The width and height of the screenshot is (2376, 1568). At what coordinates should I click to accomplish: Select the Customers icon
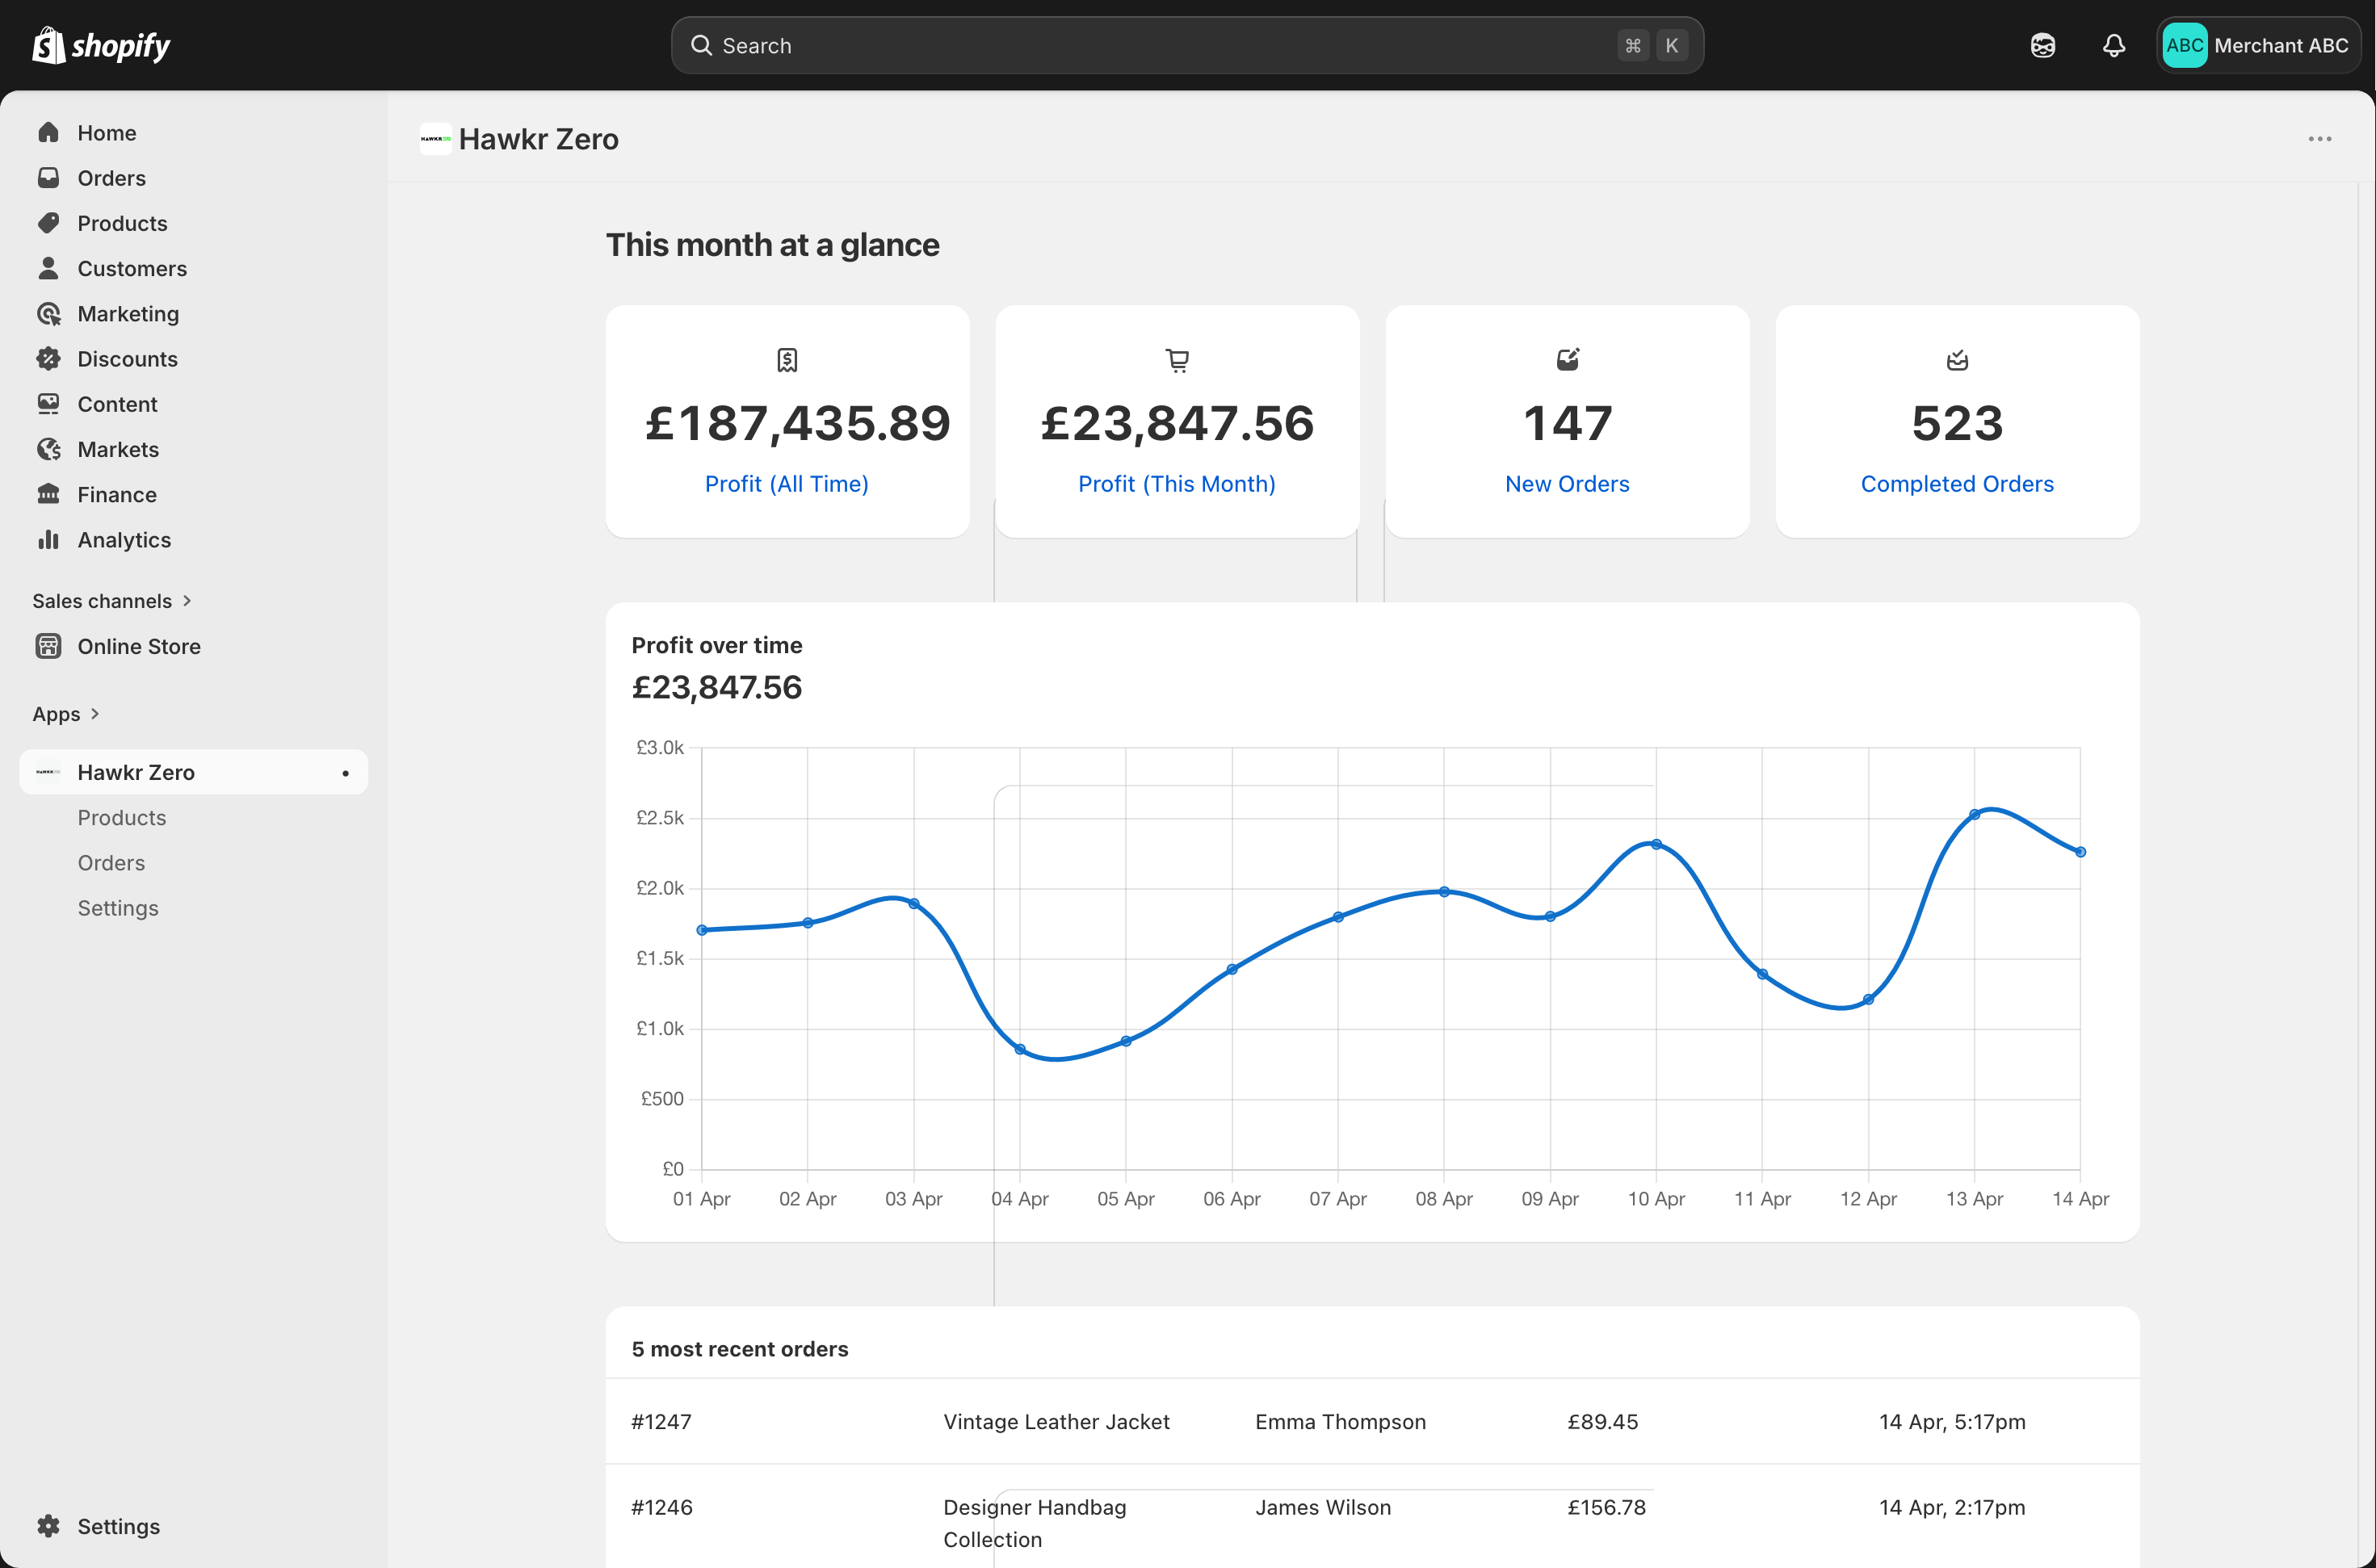49,268
